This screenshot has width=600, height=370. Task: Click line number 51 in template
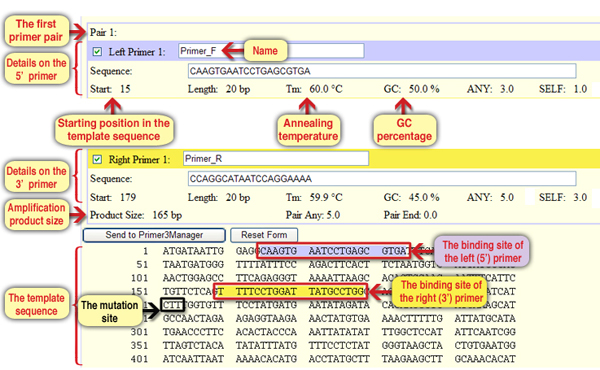click(x=142, y=264)
